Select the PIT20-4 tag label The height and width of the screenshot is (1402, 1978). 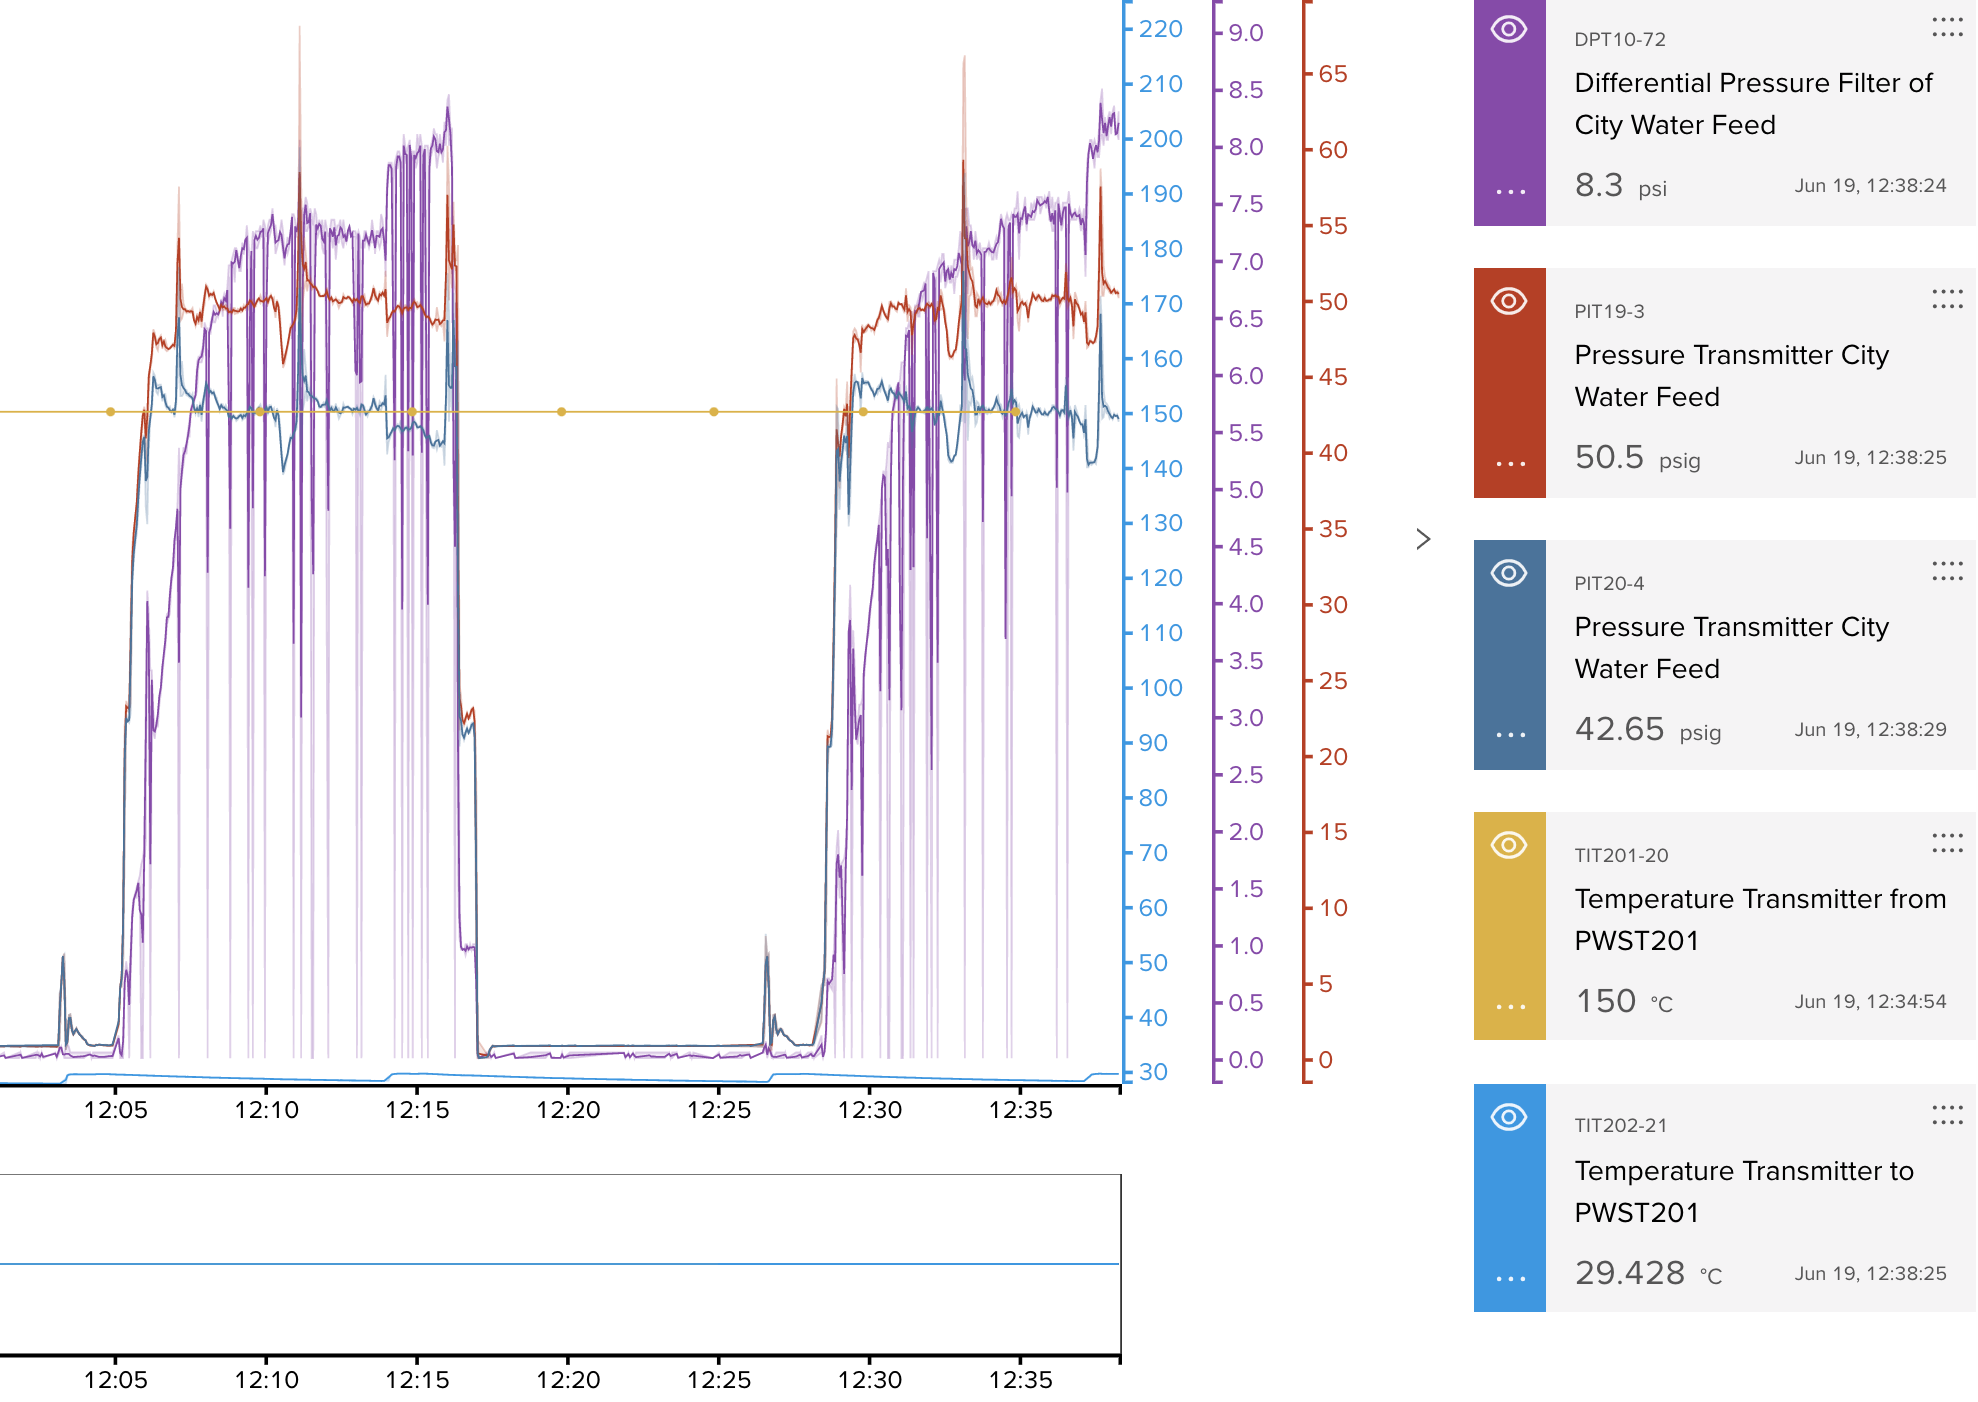click(x=1609, y=583)
